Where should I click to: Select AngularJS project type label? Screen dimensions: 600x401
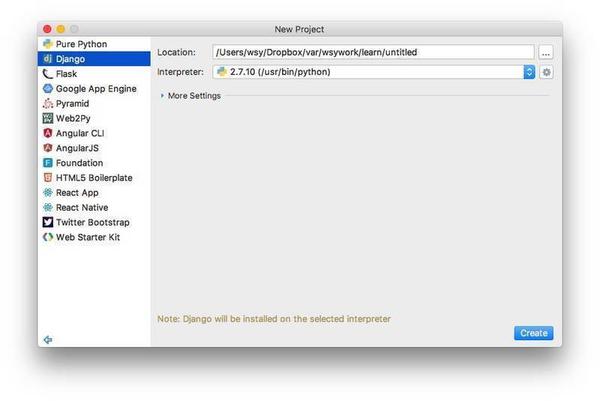click(x=77, y=148)
